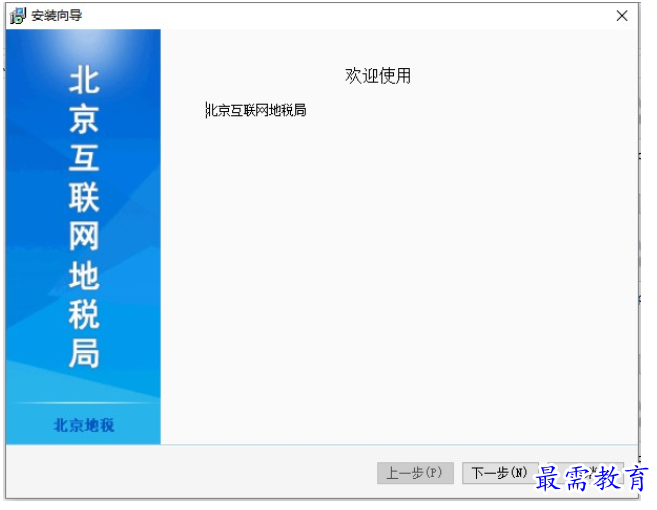Viewport: 657px width, 510px height.
Task: Click the 安装向导 title text
Action: 57,16
